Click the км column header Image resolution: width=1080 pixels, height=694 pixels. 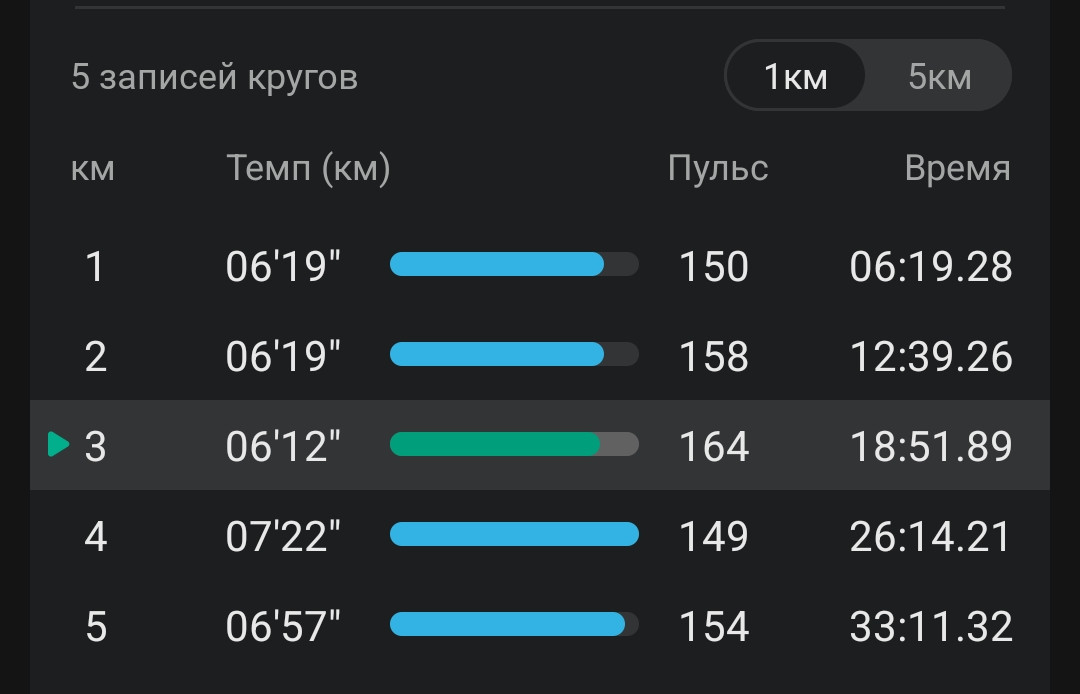click(92, 169)
